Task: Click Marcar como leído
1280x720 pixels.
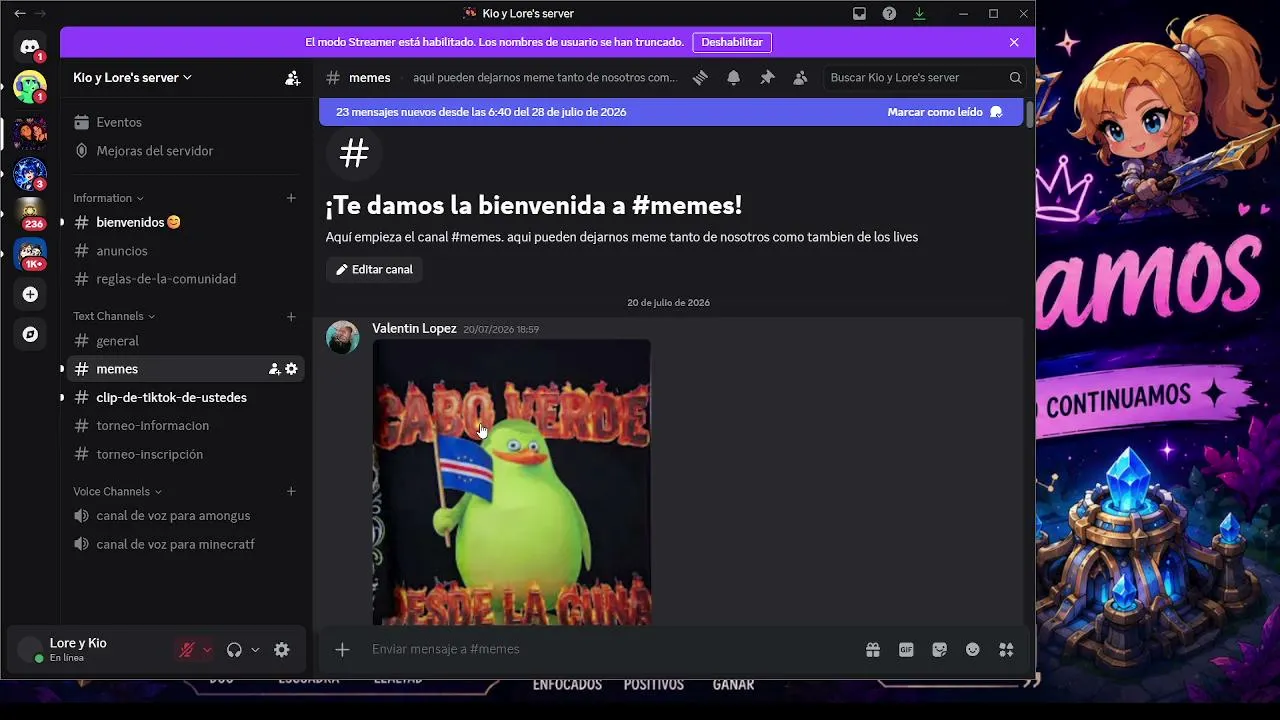Action: point(945,112)
